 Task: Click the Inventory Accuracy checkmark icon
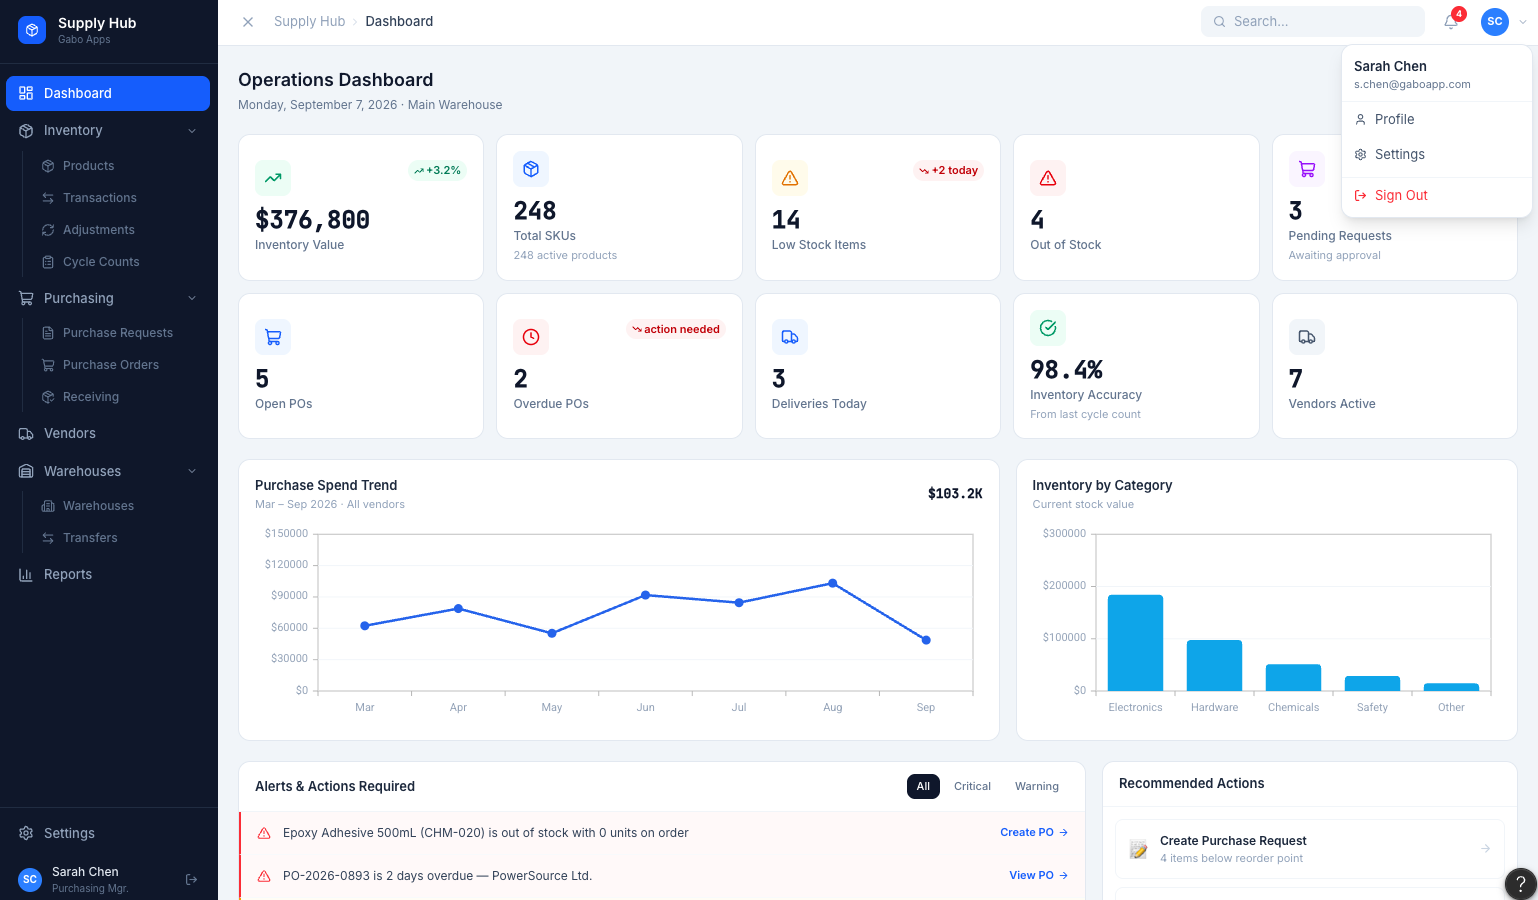pos(1048,328)
